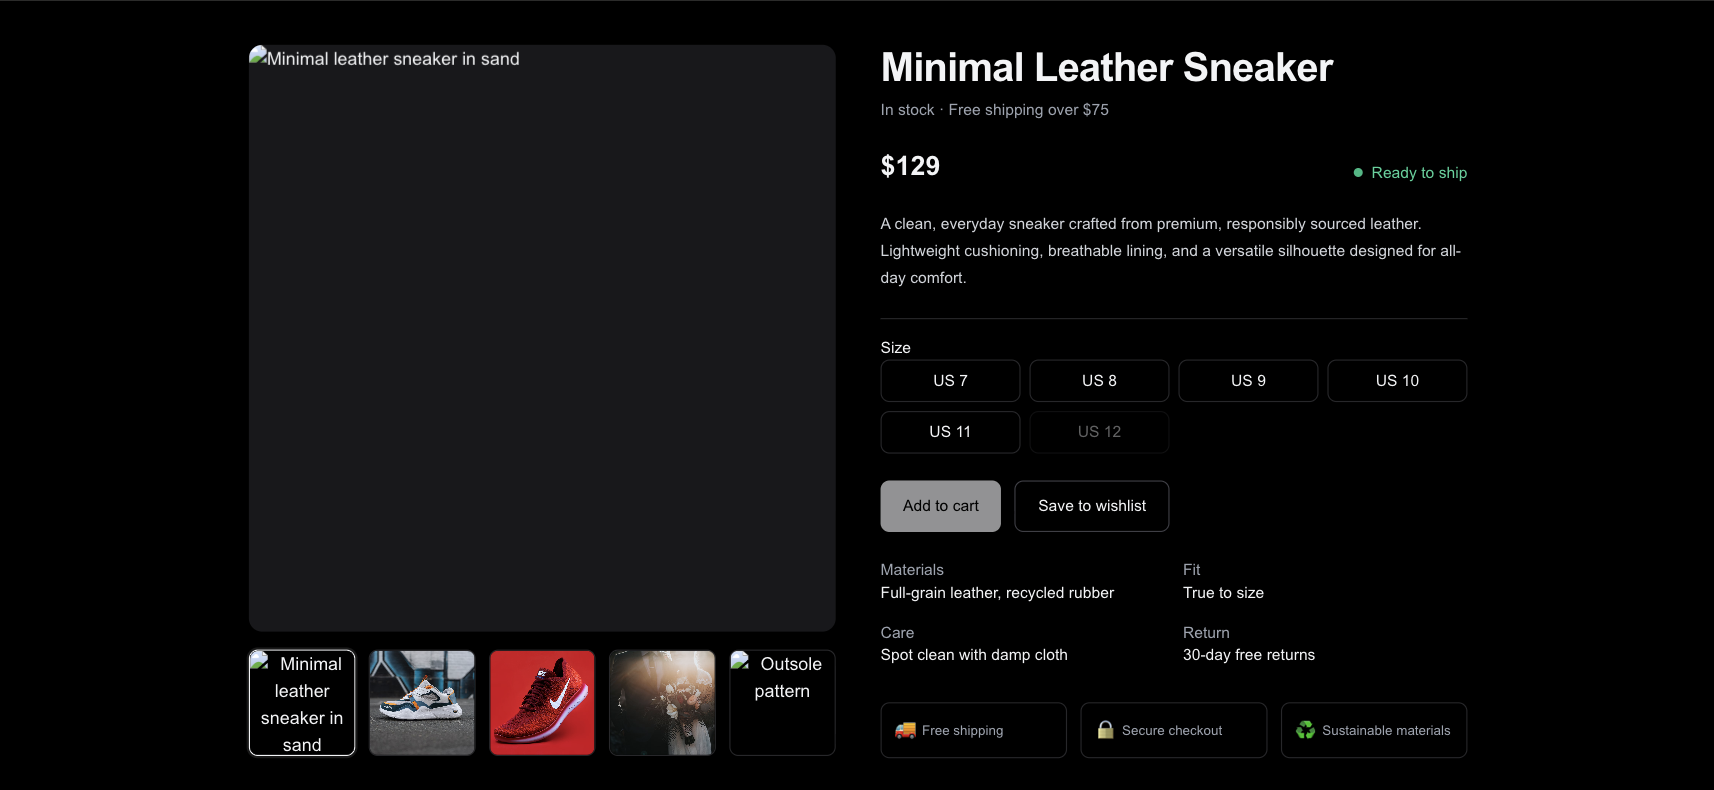Choose size US 8
The height and width of the screenshot is (790, 1714).
[x=1099, y=381]
